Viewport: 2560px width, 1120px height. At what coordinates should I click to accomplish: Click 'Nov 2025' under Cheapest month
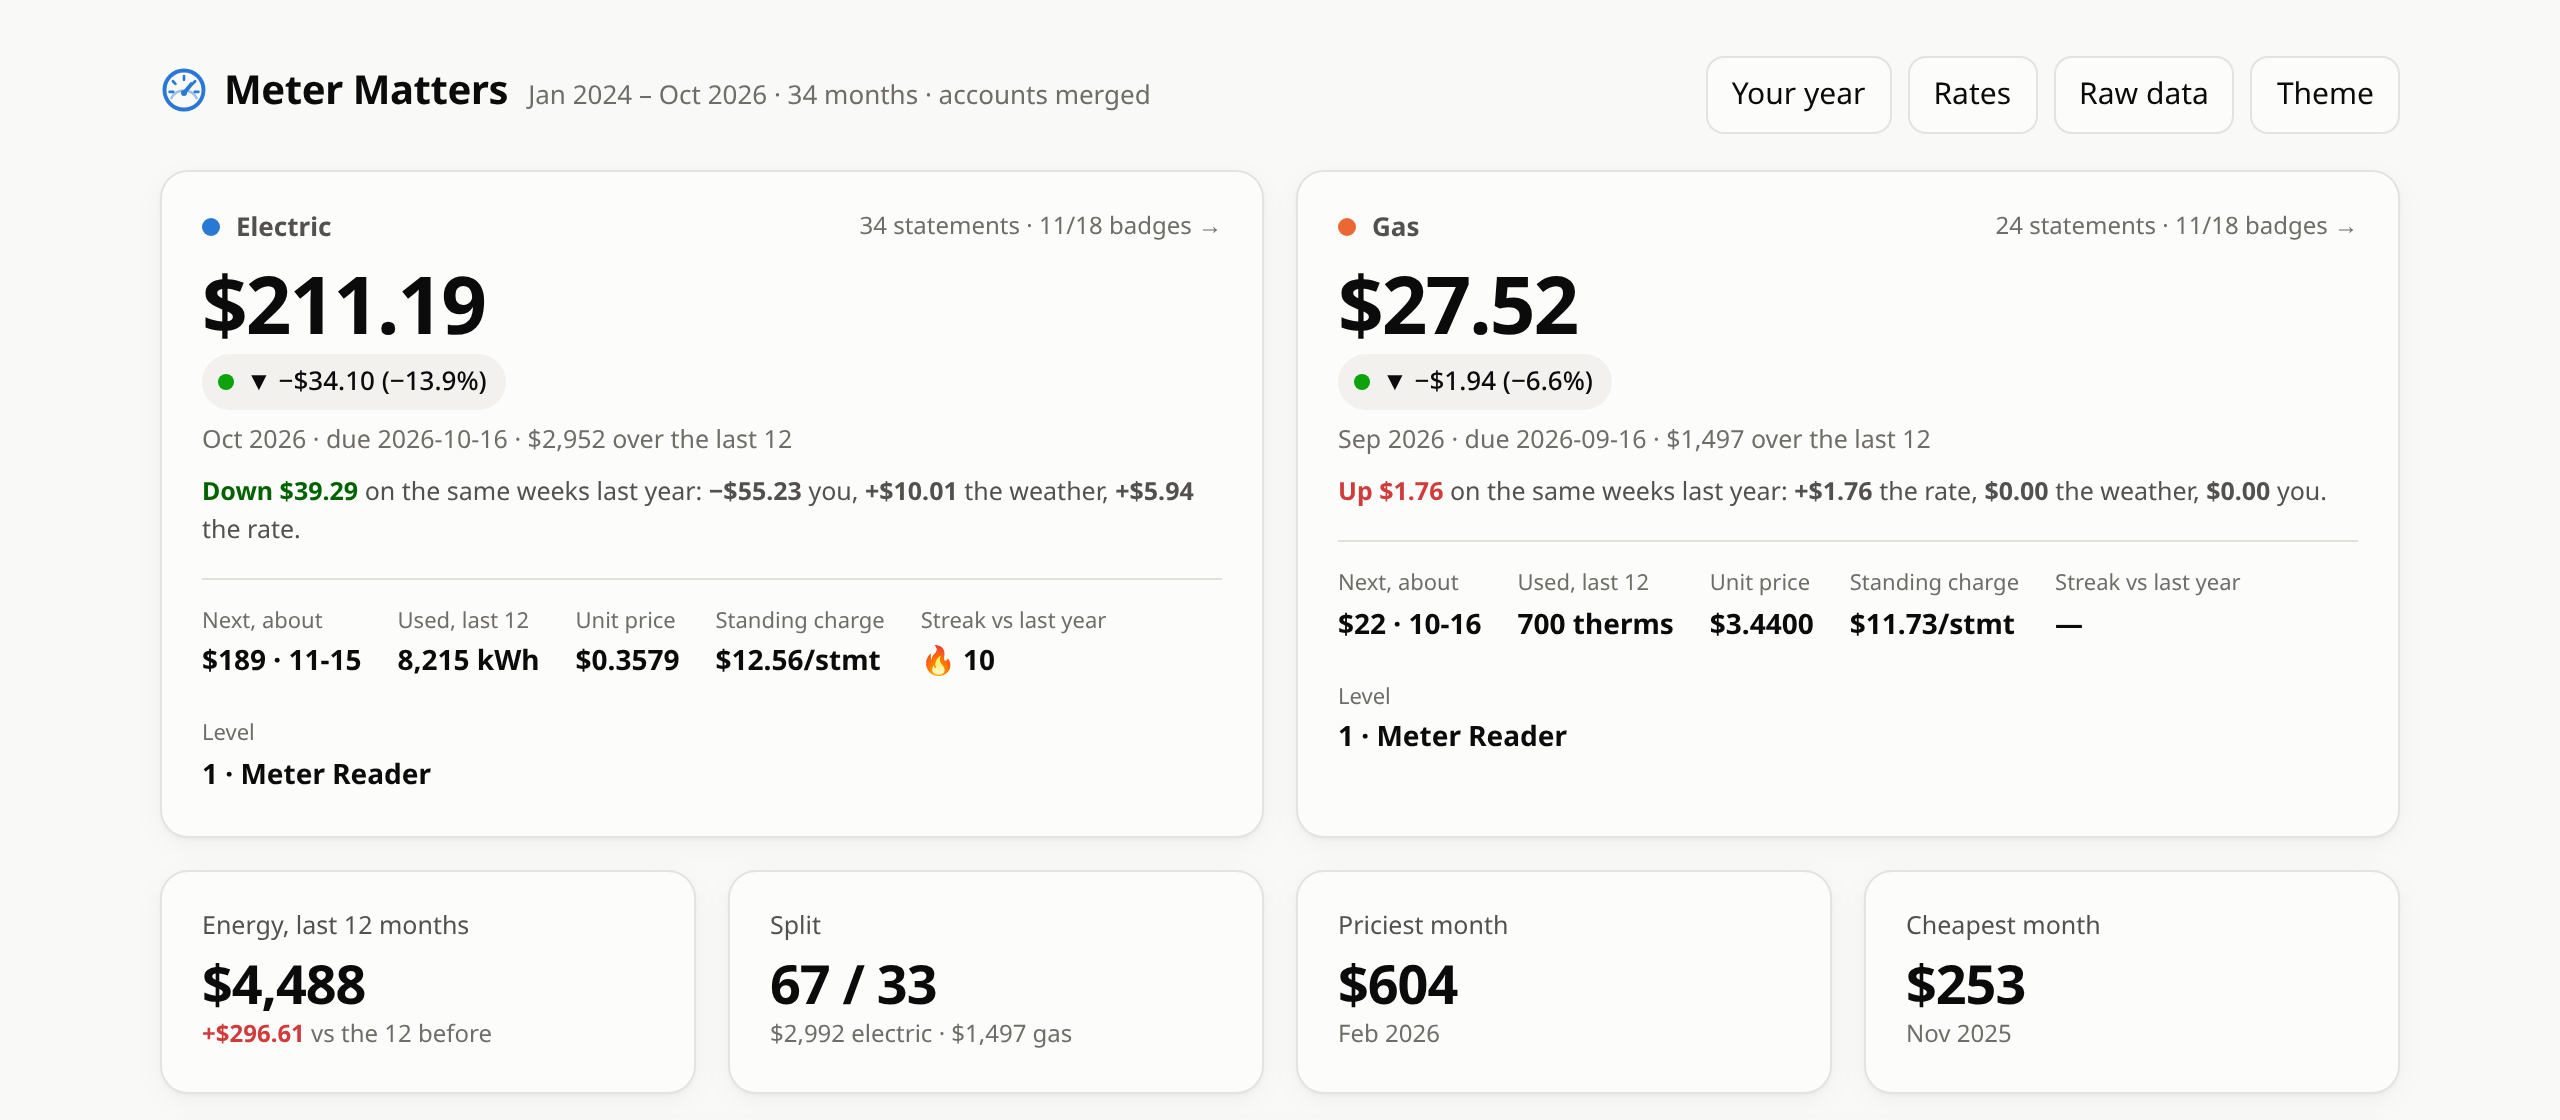point(1958,1033)
